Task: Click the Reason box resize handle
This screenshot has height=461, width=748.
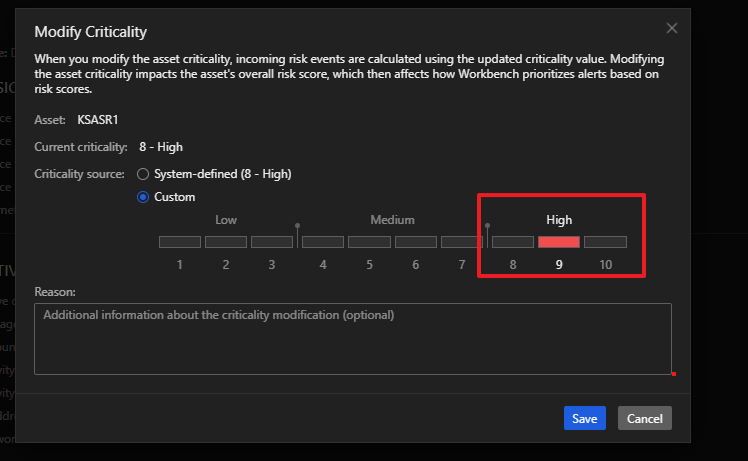Action: [x=674, y=374]
